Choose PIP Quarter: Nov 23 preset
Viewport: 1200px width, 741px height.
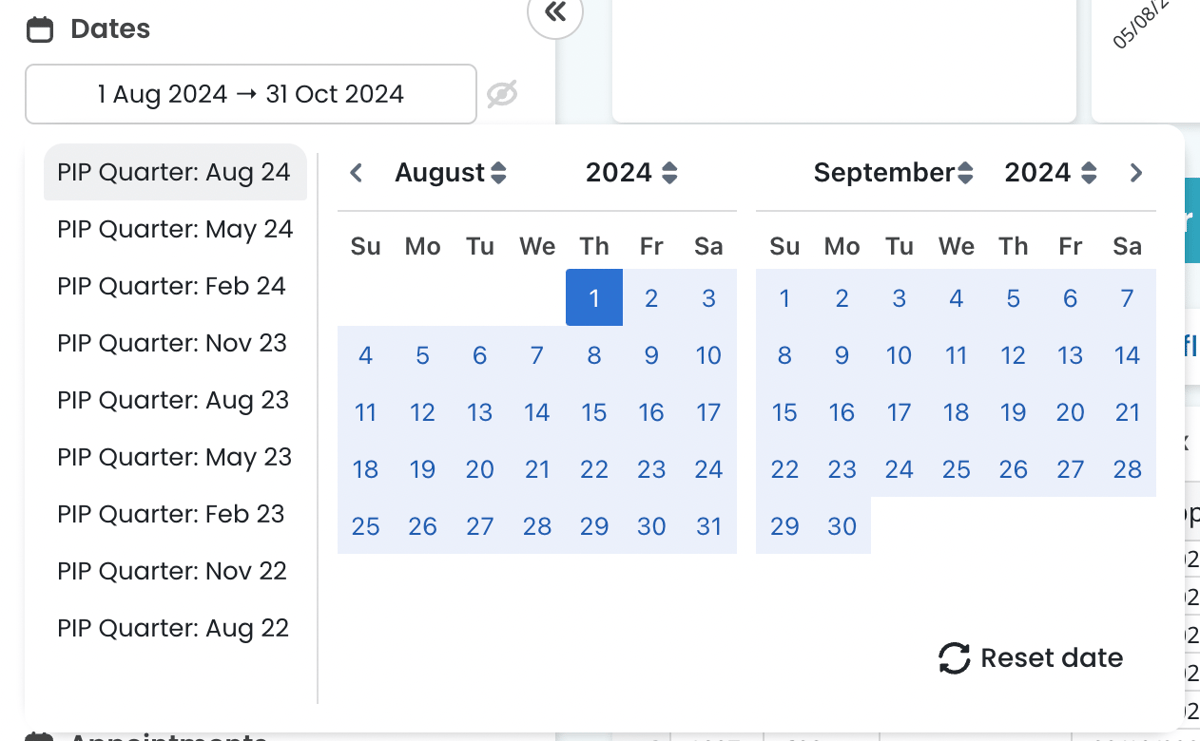click(x=172, y=343)
